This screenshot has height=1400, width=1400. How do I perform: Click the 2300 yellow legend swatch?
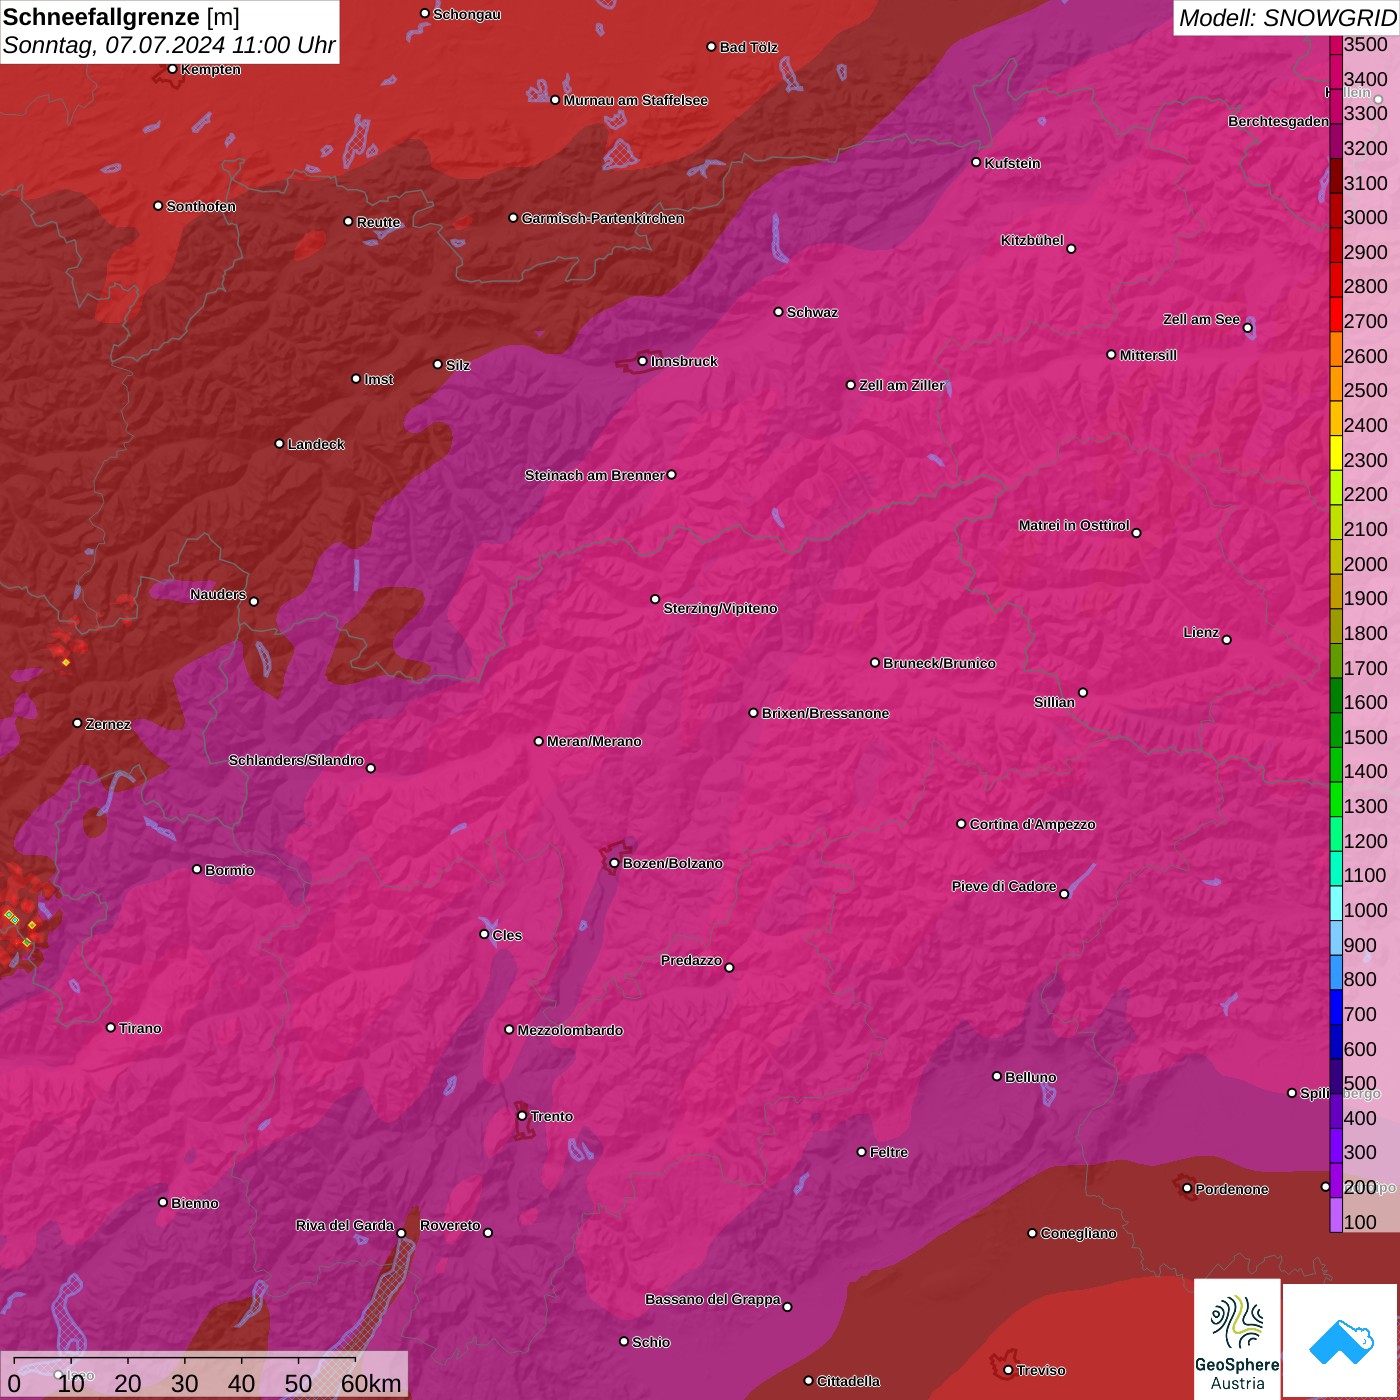pyautogui.click(x=1336, y=453)
